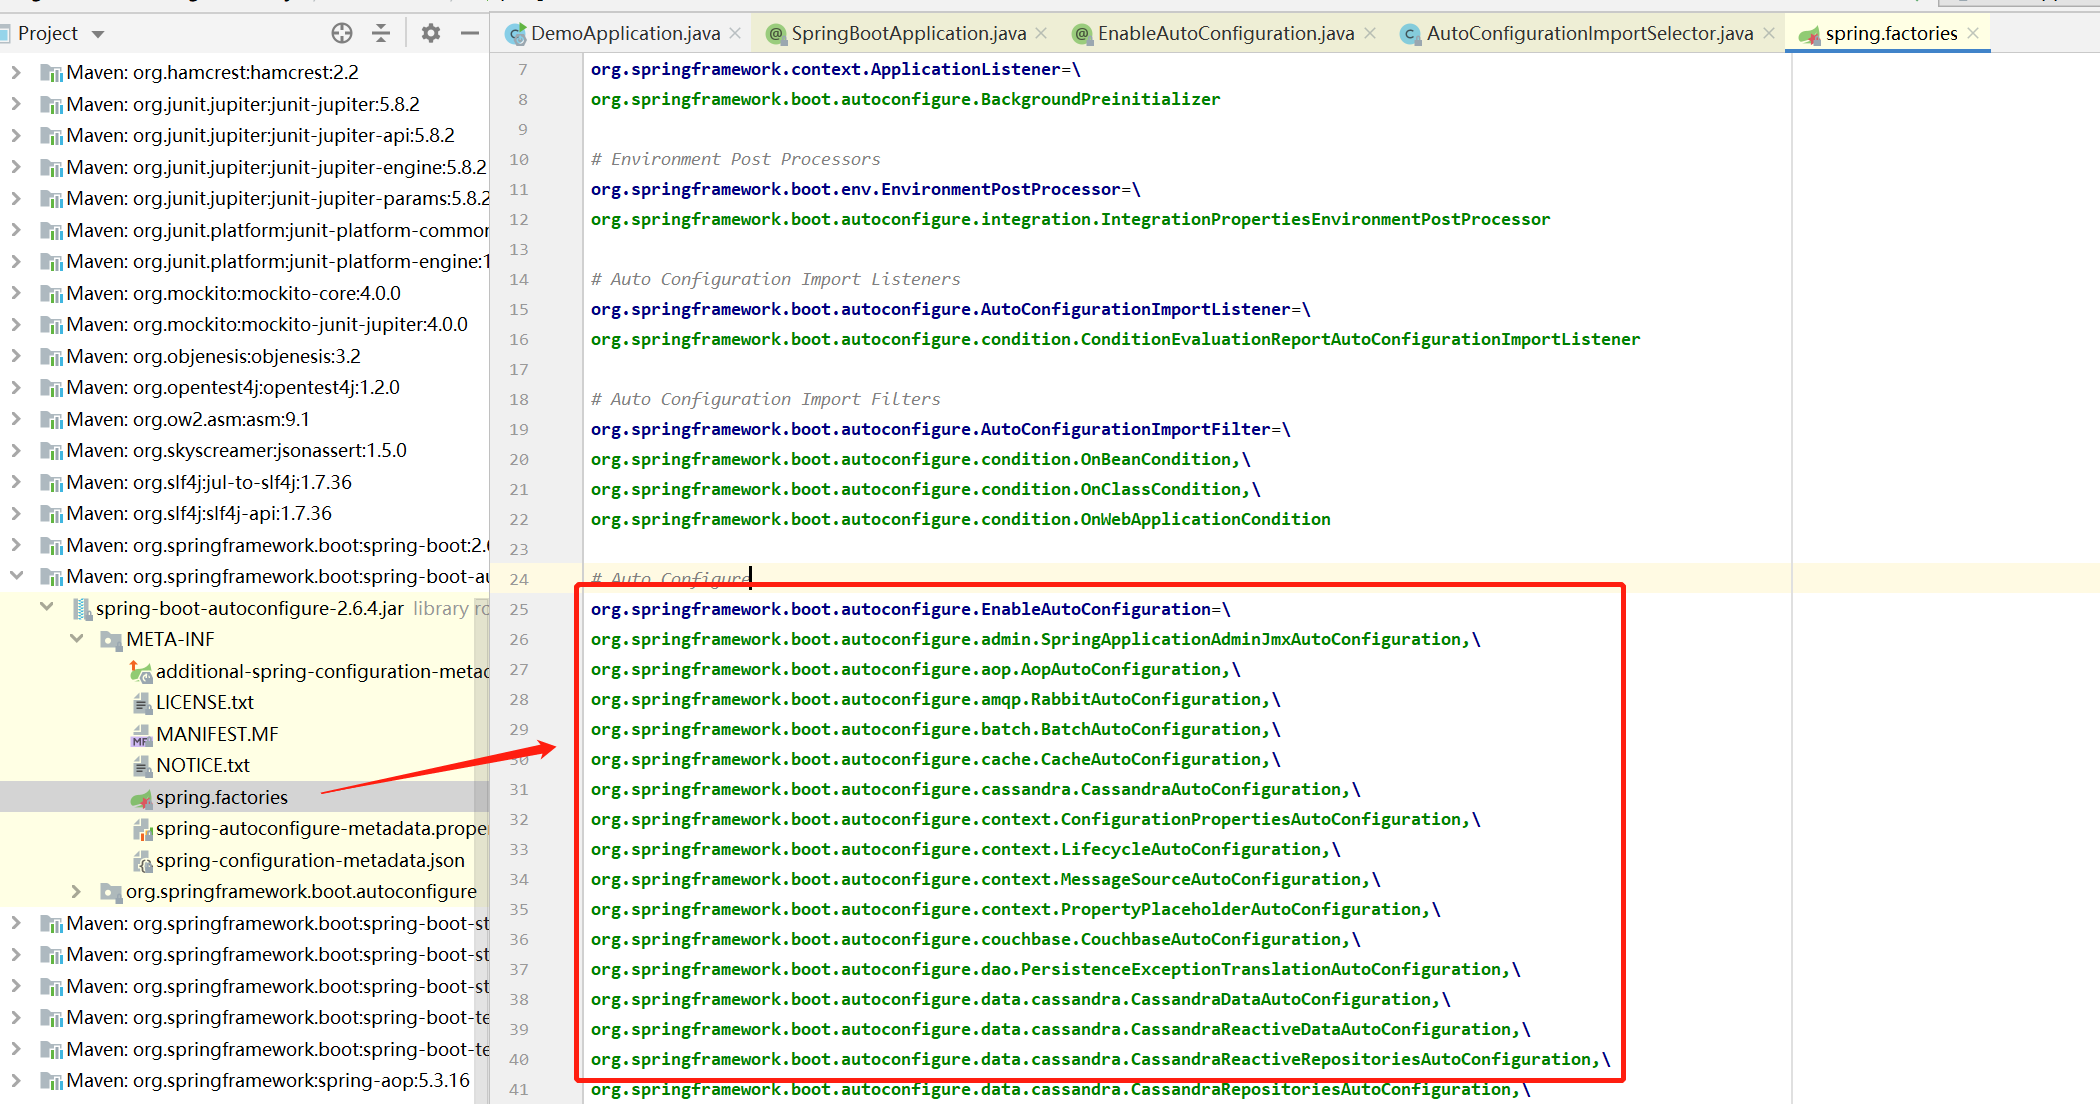
Task: Open Project panel settings gear
Action: pos(431,33)
